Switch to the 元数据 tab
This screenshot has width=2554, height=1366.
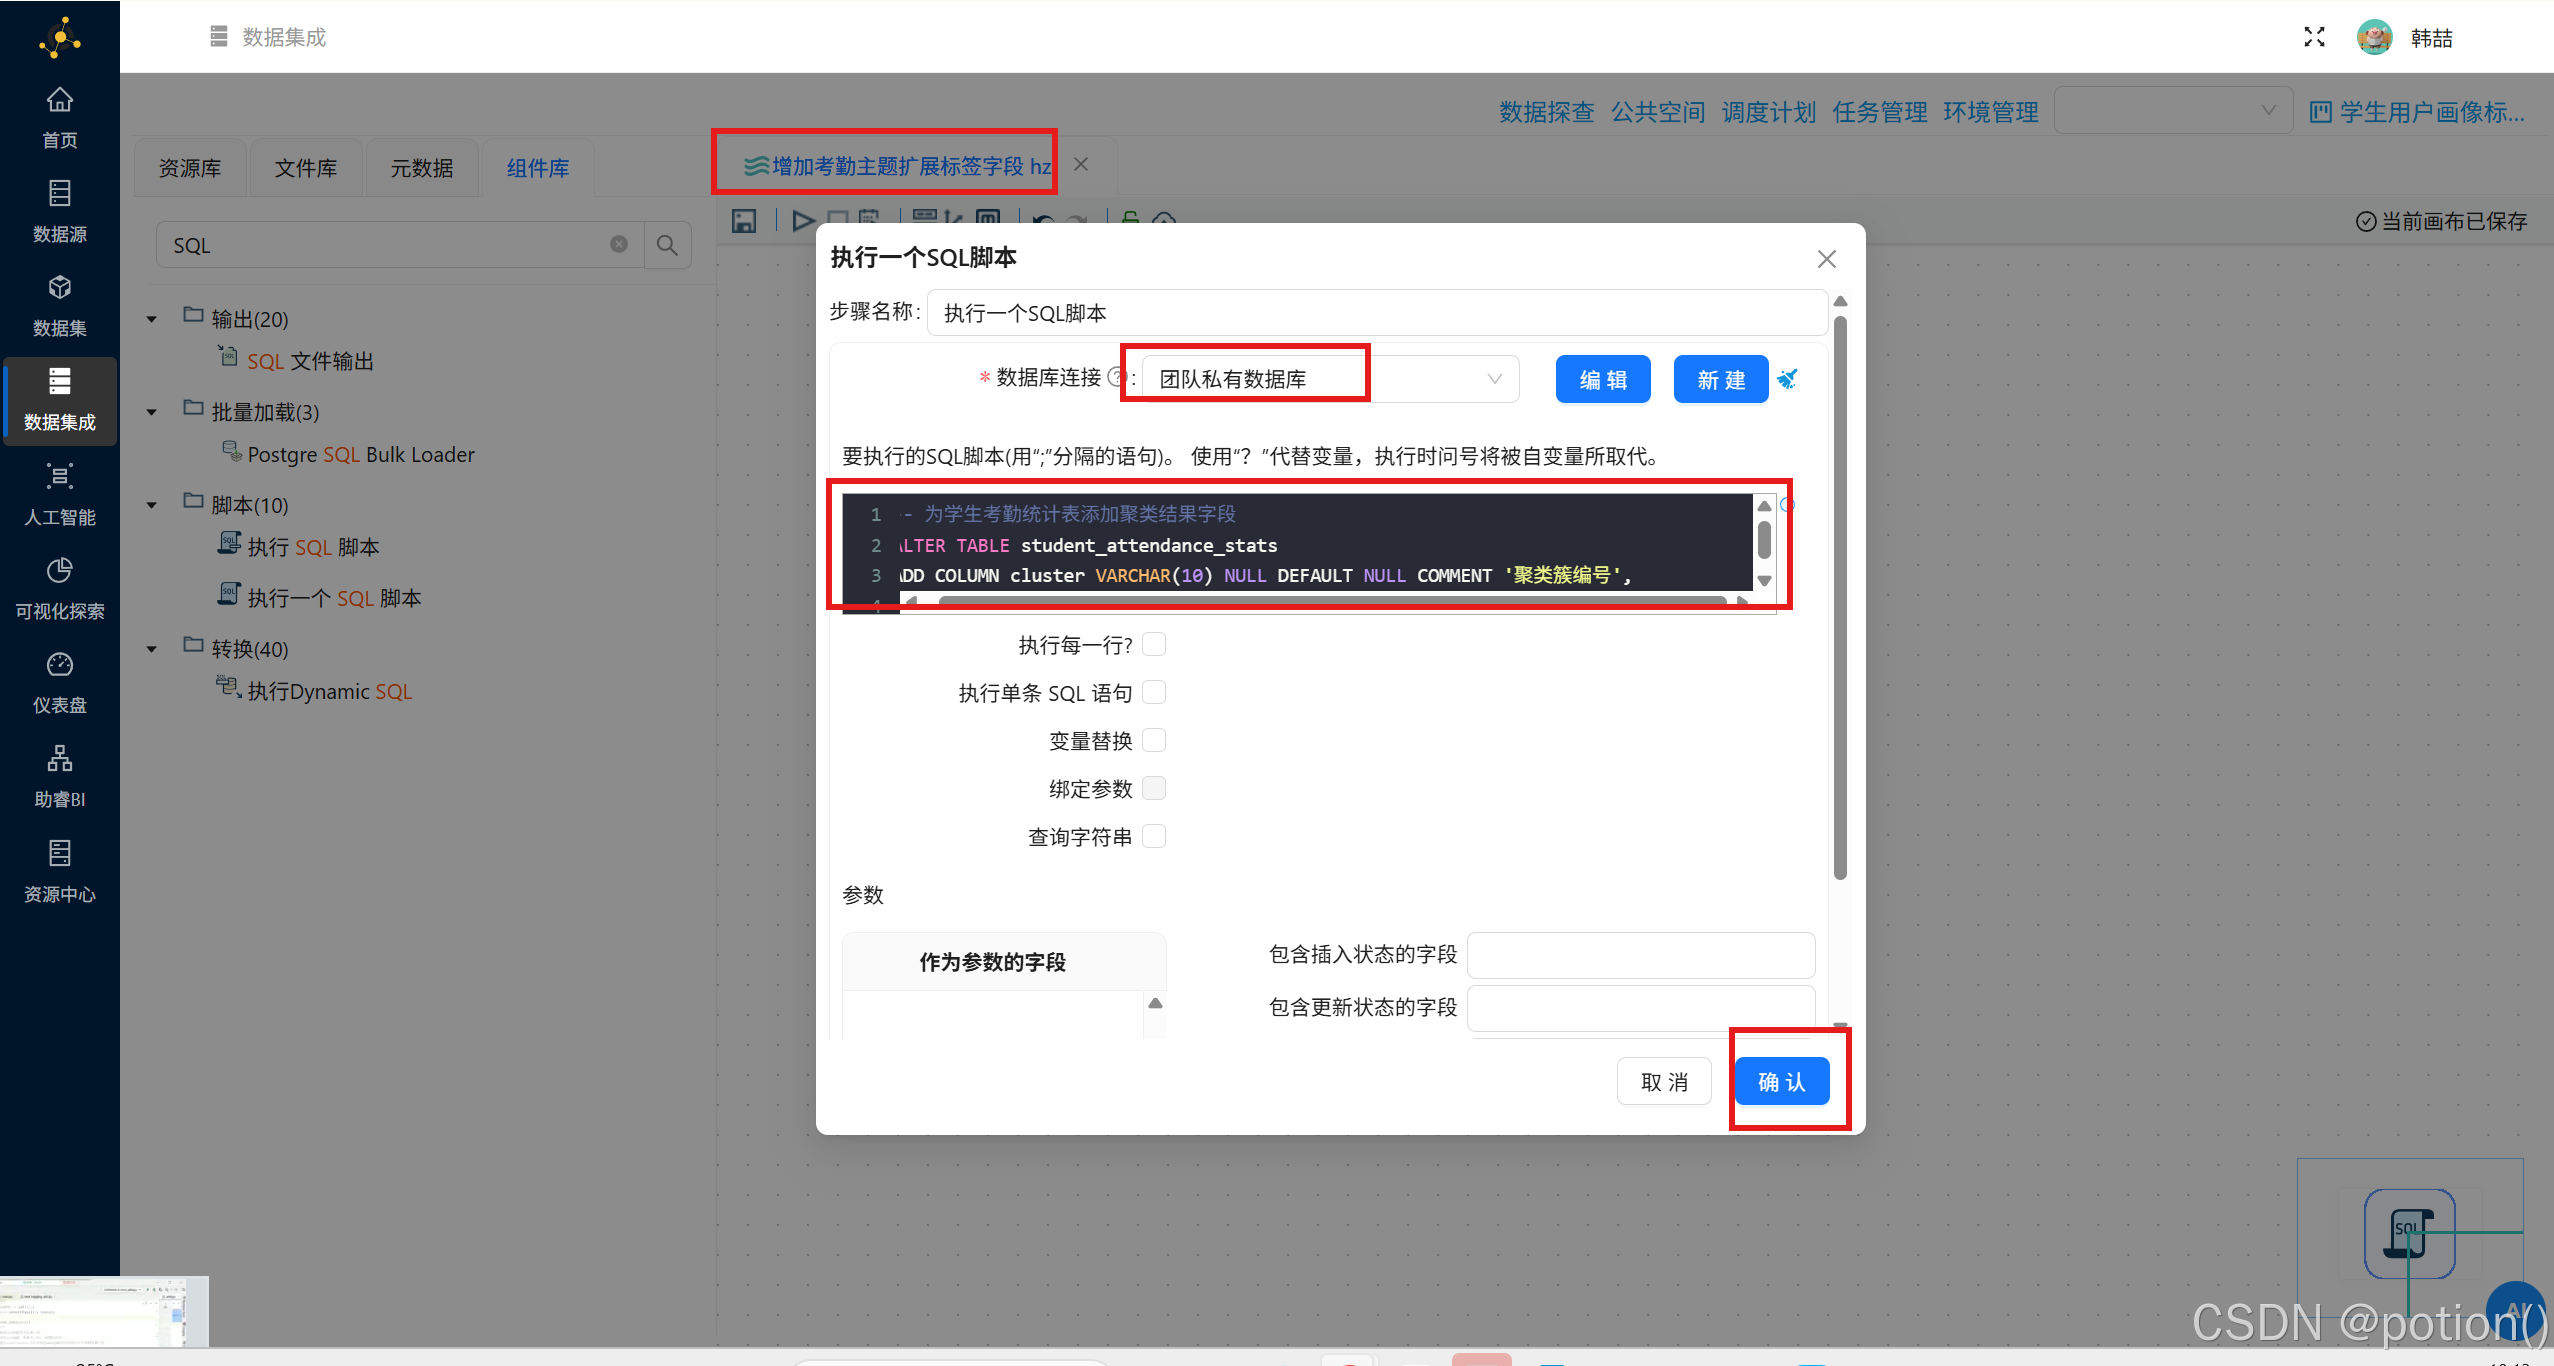click(422, 168)
